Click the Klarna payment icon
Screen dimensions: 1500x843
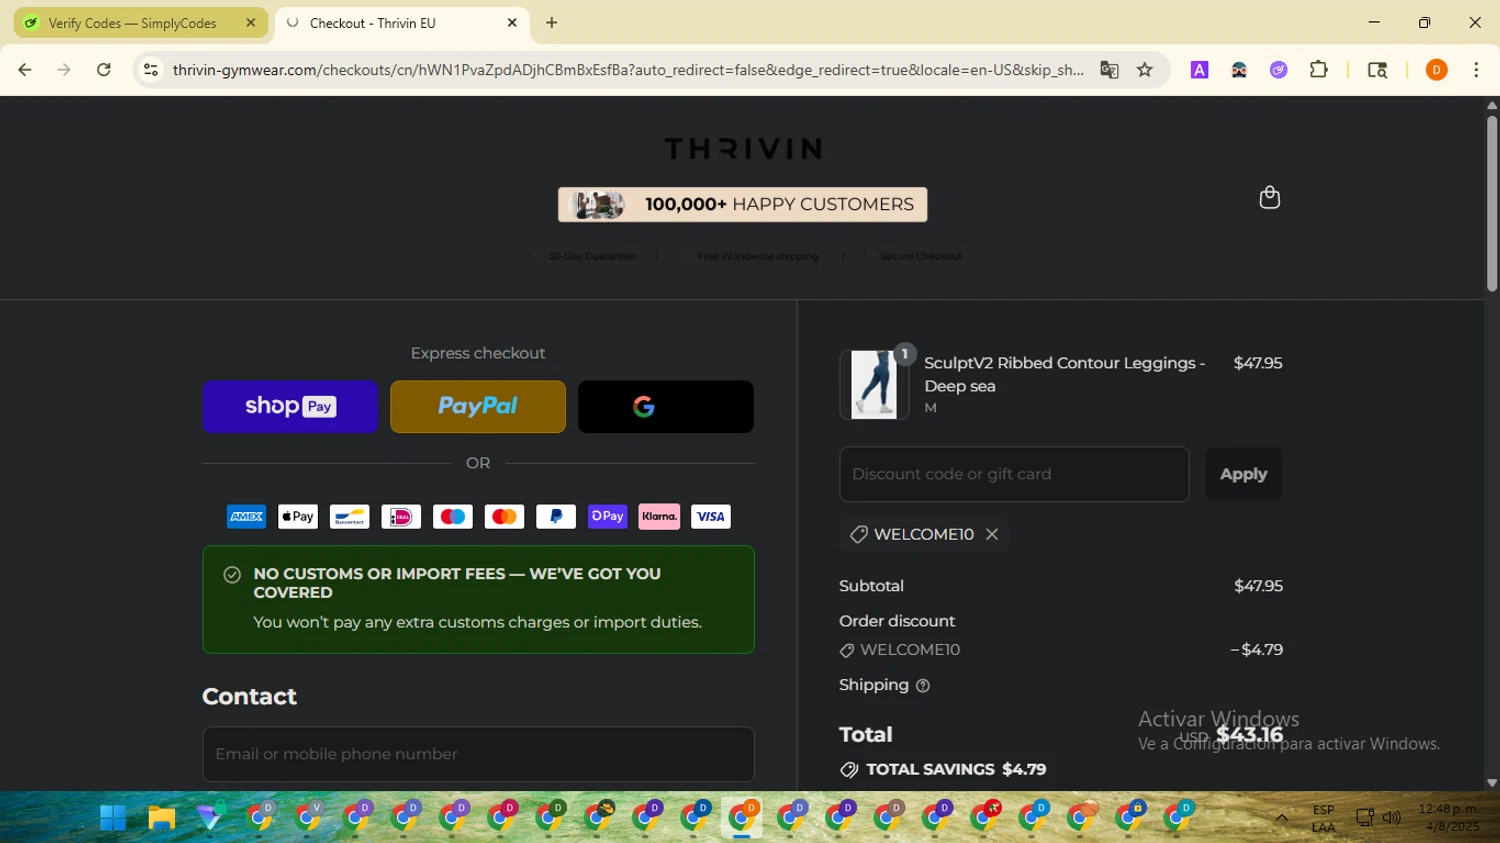pyautogui.click(x=659, y=517)
